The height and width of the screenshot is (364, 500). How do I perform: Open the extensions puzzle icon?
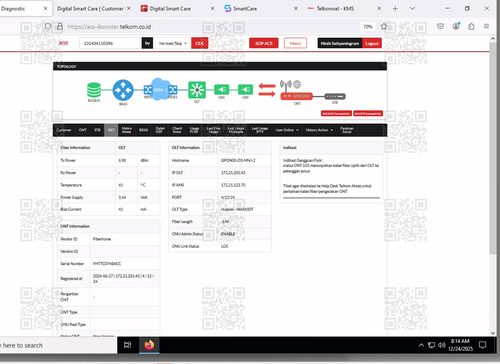471,26
